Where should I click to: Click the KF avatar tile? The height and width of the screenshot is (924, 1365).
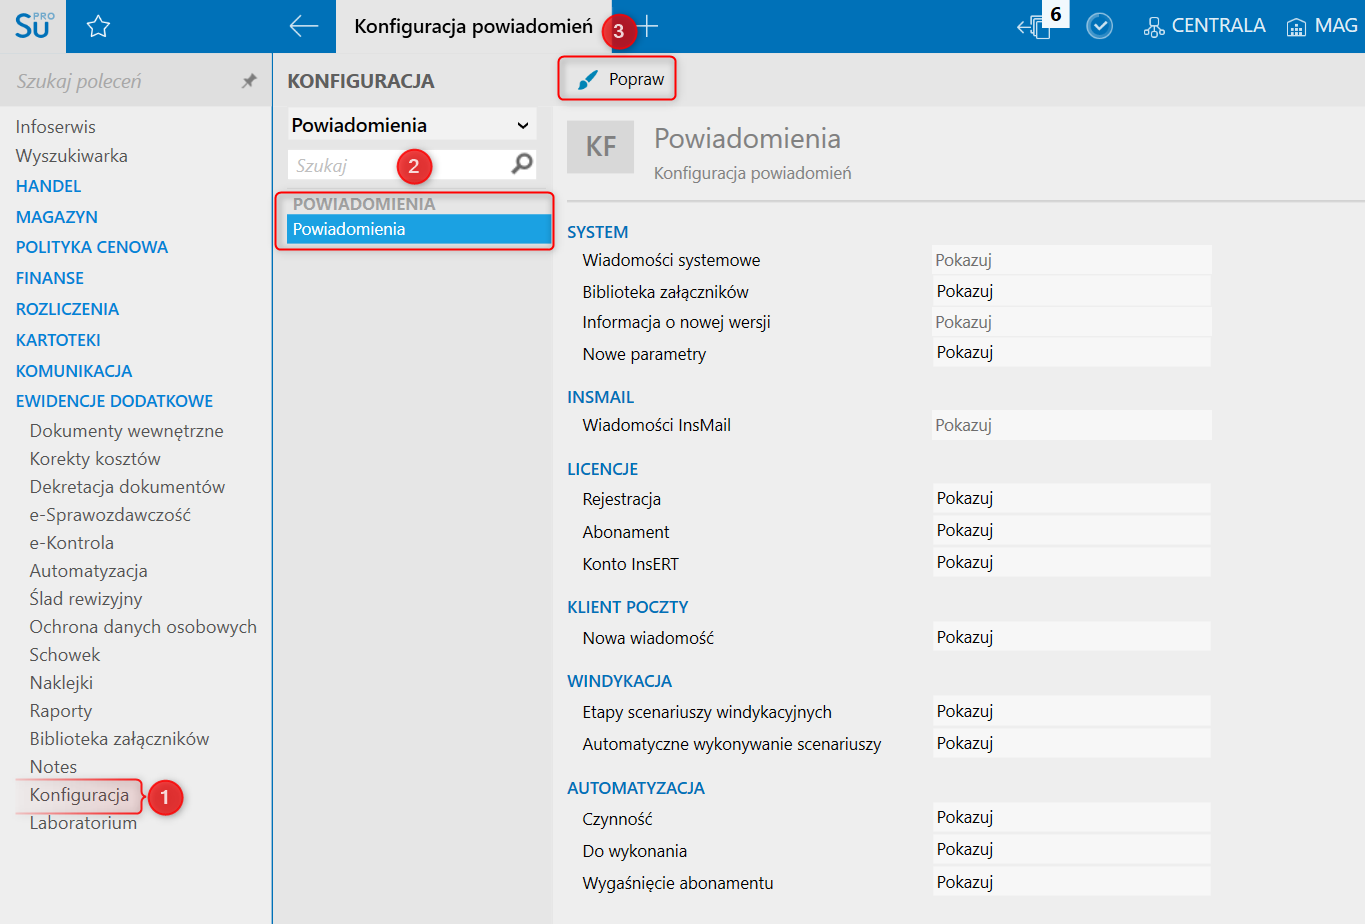[x=600, y=147]
